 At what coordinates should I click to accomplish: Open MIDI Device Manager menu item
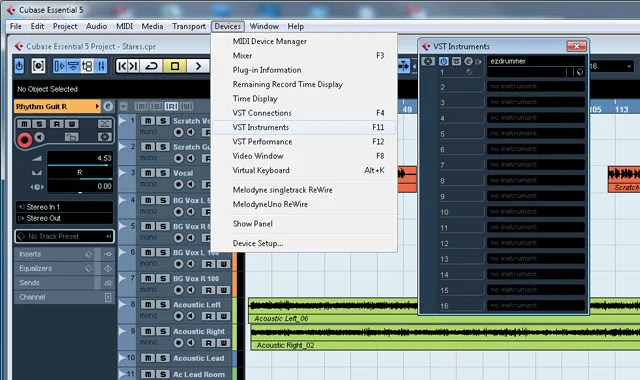[304, 41]
